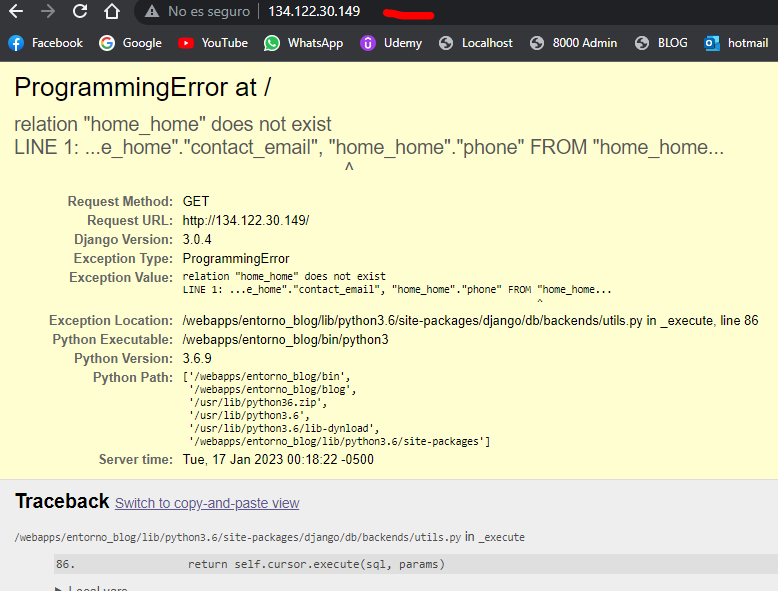Launch the Localhost bookmark
778x591 pixels.
click(x=475, y=43)
